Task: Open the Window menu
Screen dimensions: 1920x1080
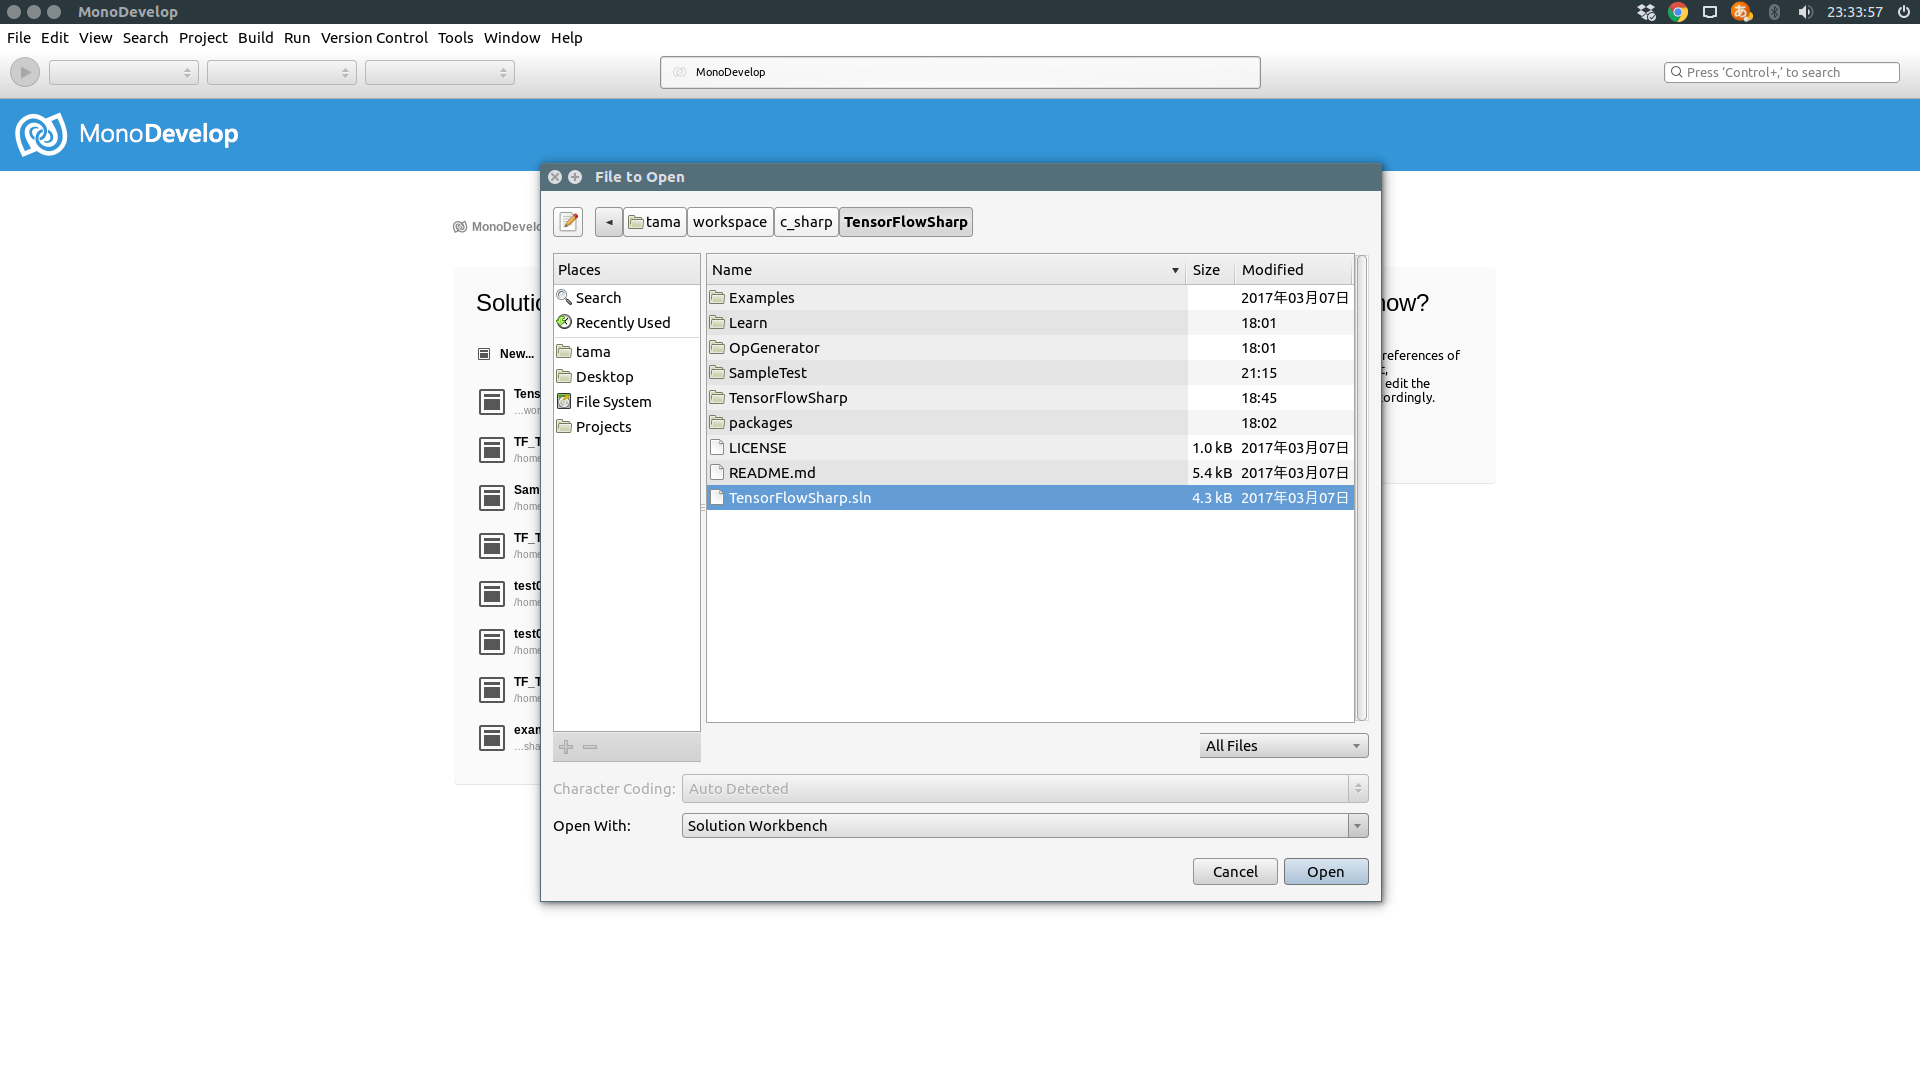Action: [512, 38]
